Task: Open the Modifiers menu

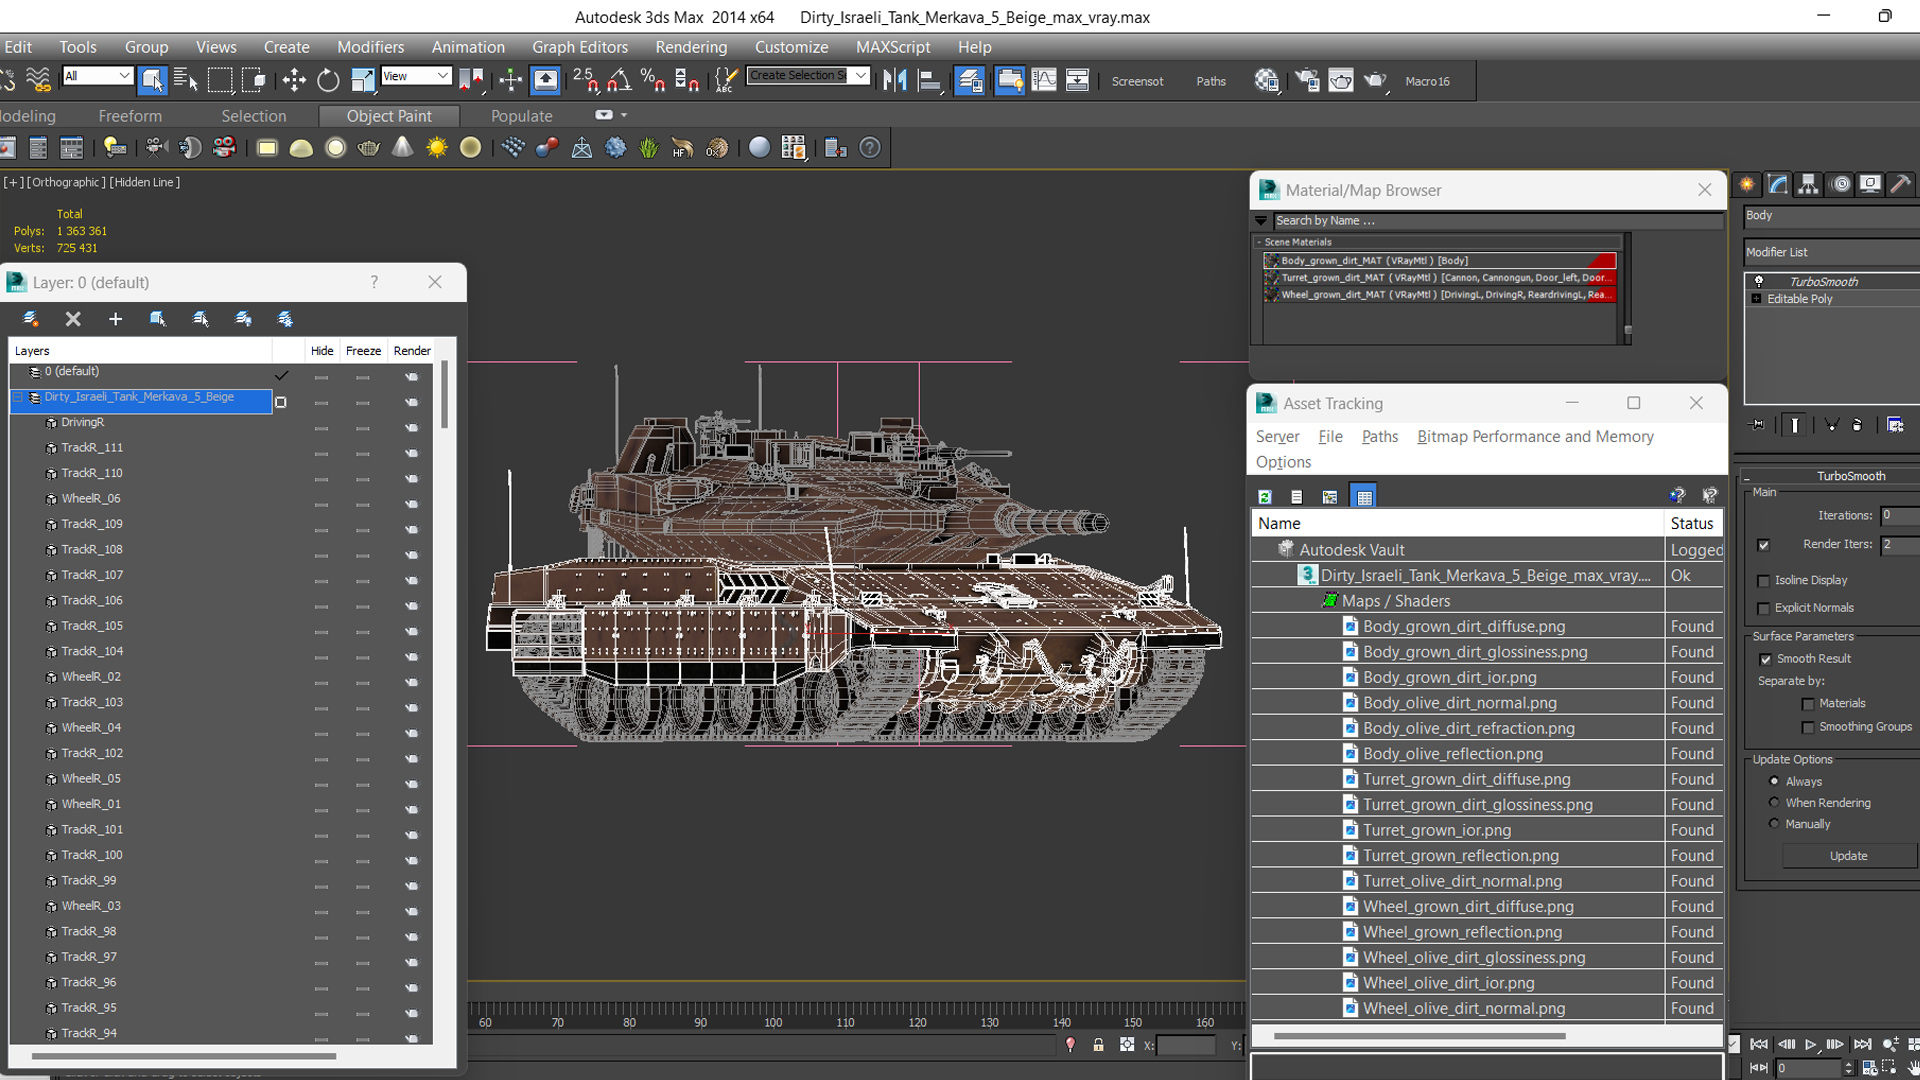Action: pyautogui.click(x=370, y=47)
